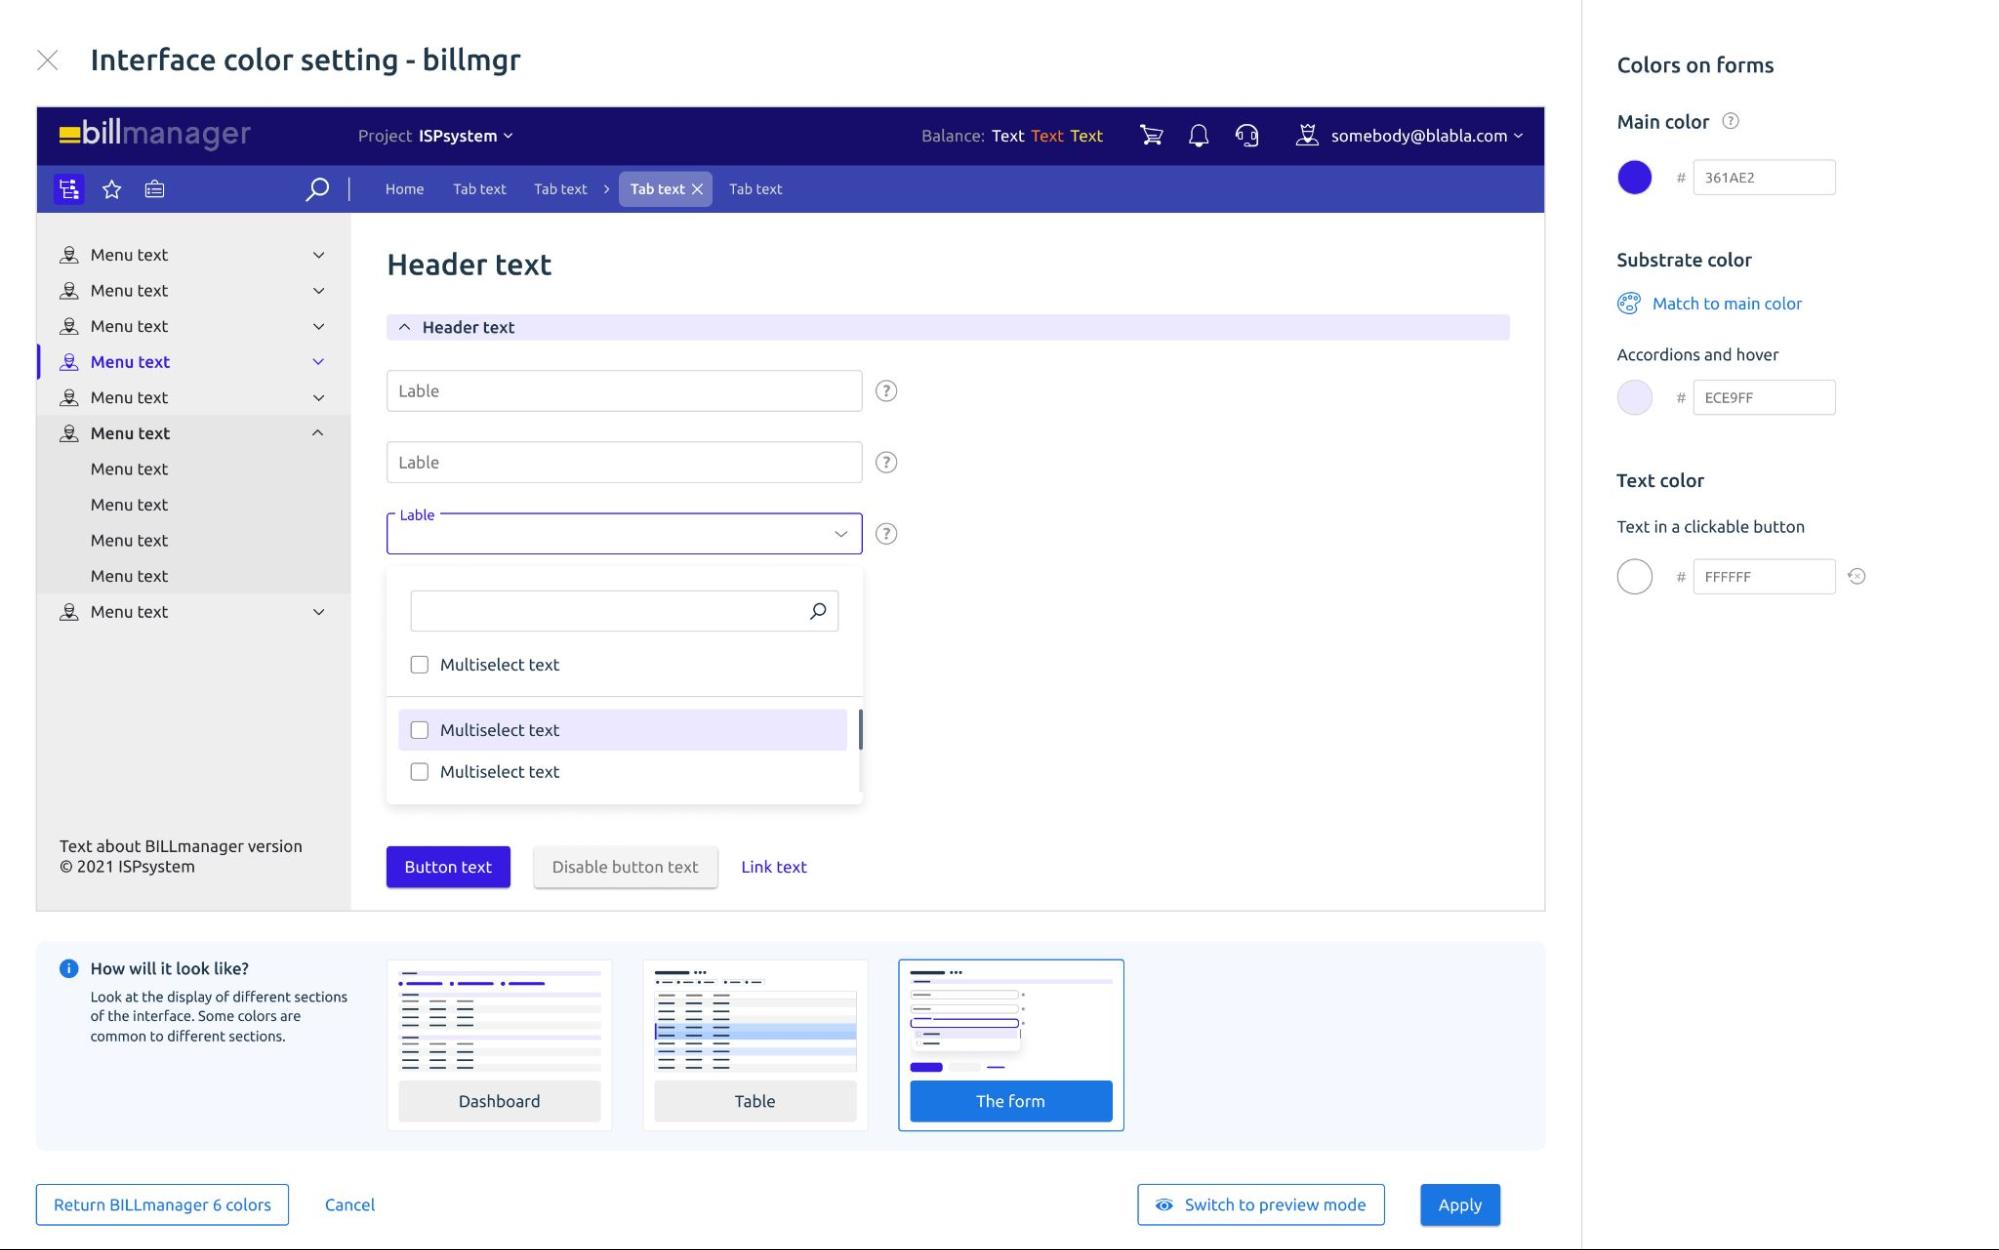Click the favorites star icon
This screenshot has height=1250, width=1999.
pos(111,189)
